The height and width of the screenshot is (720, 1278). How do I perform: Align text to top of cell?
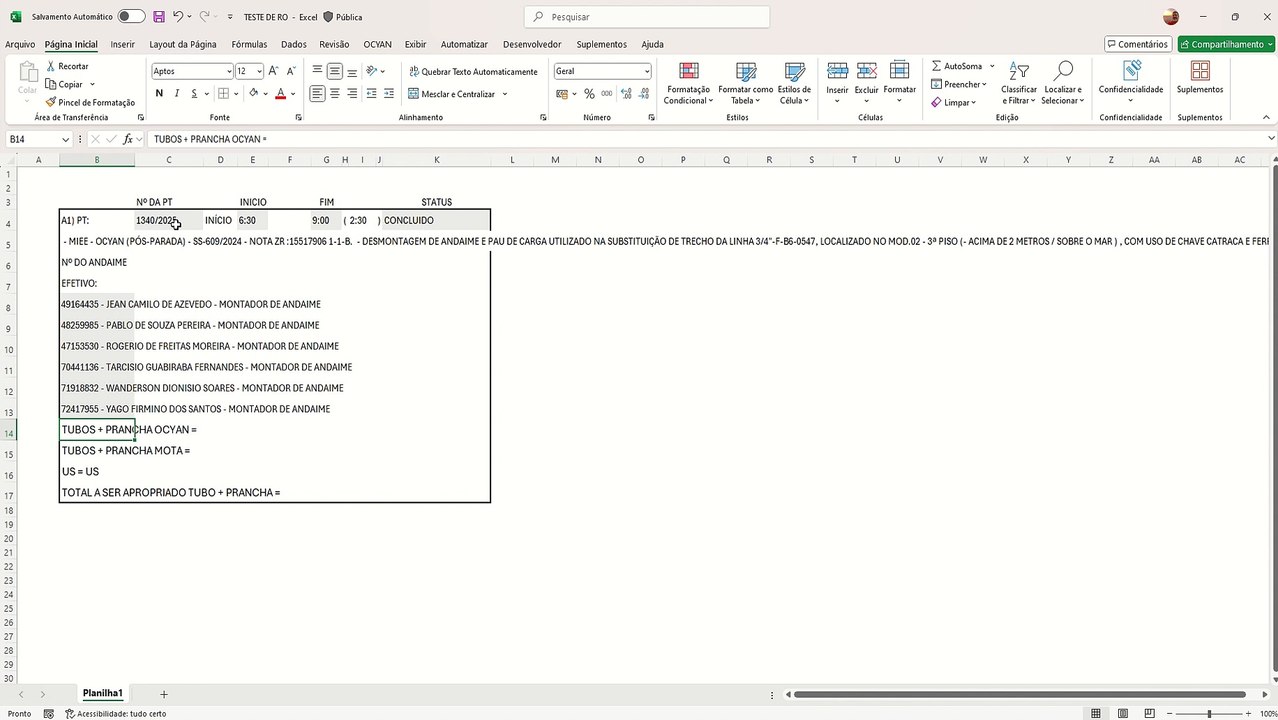point(317,71)
